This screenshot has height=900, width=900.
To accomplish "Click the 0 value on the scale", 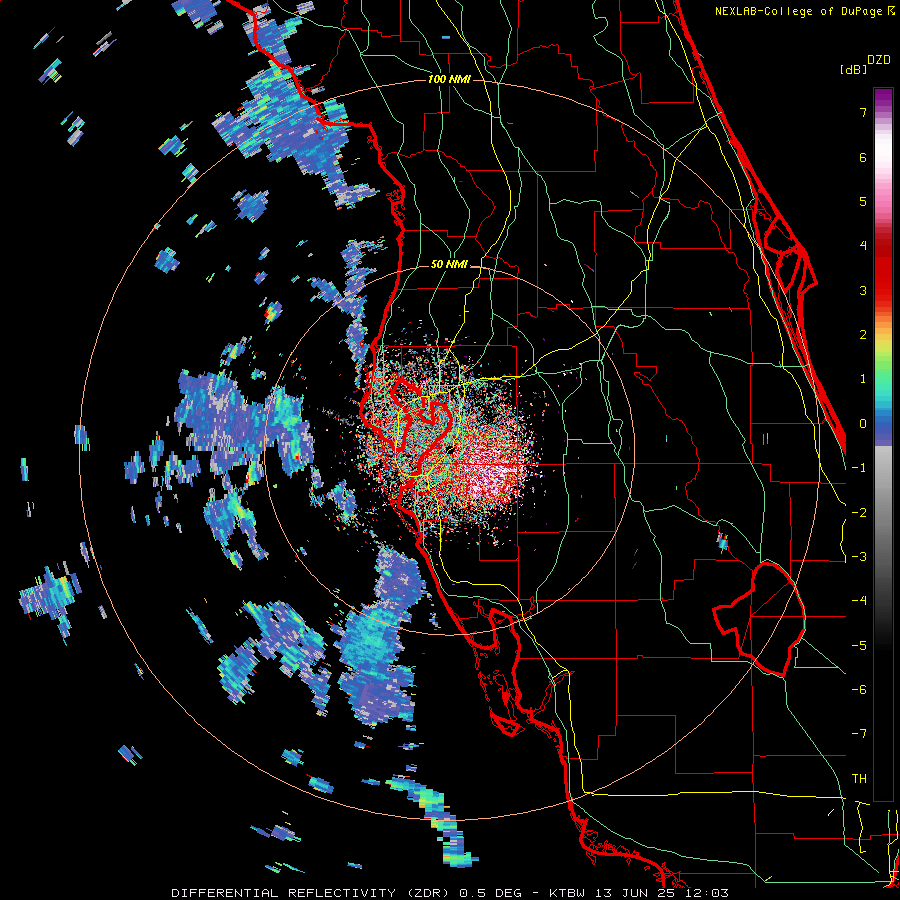I will 863,424.
